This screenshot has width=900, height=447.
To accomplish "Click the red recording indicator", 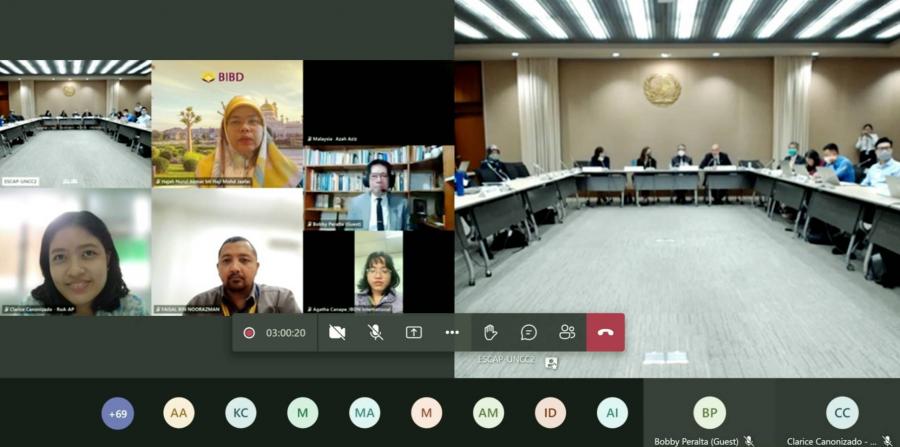I will click(249, 333).
